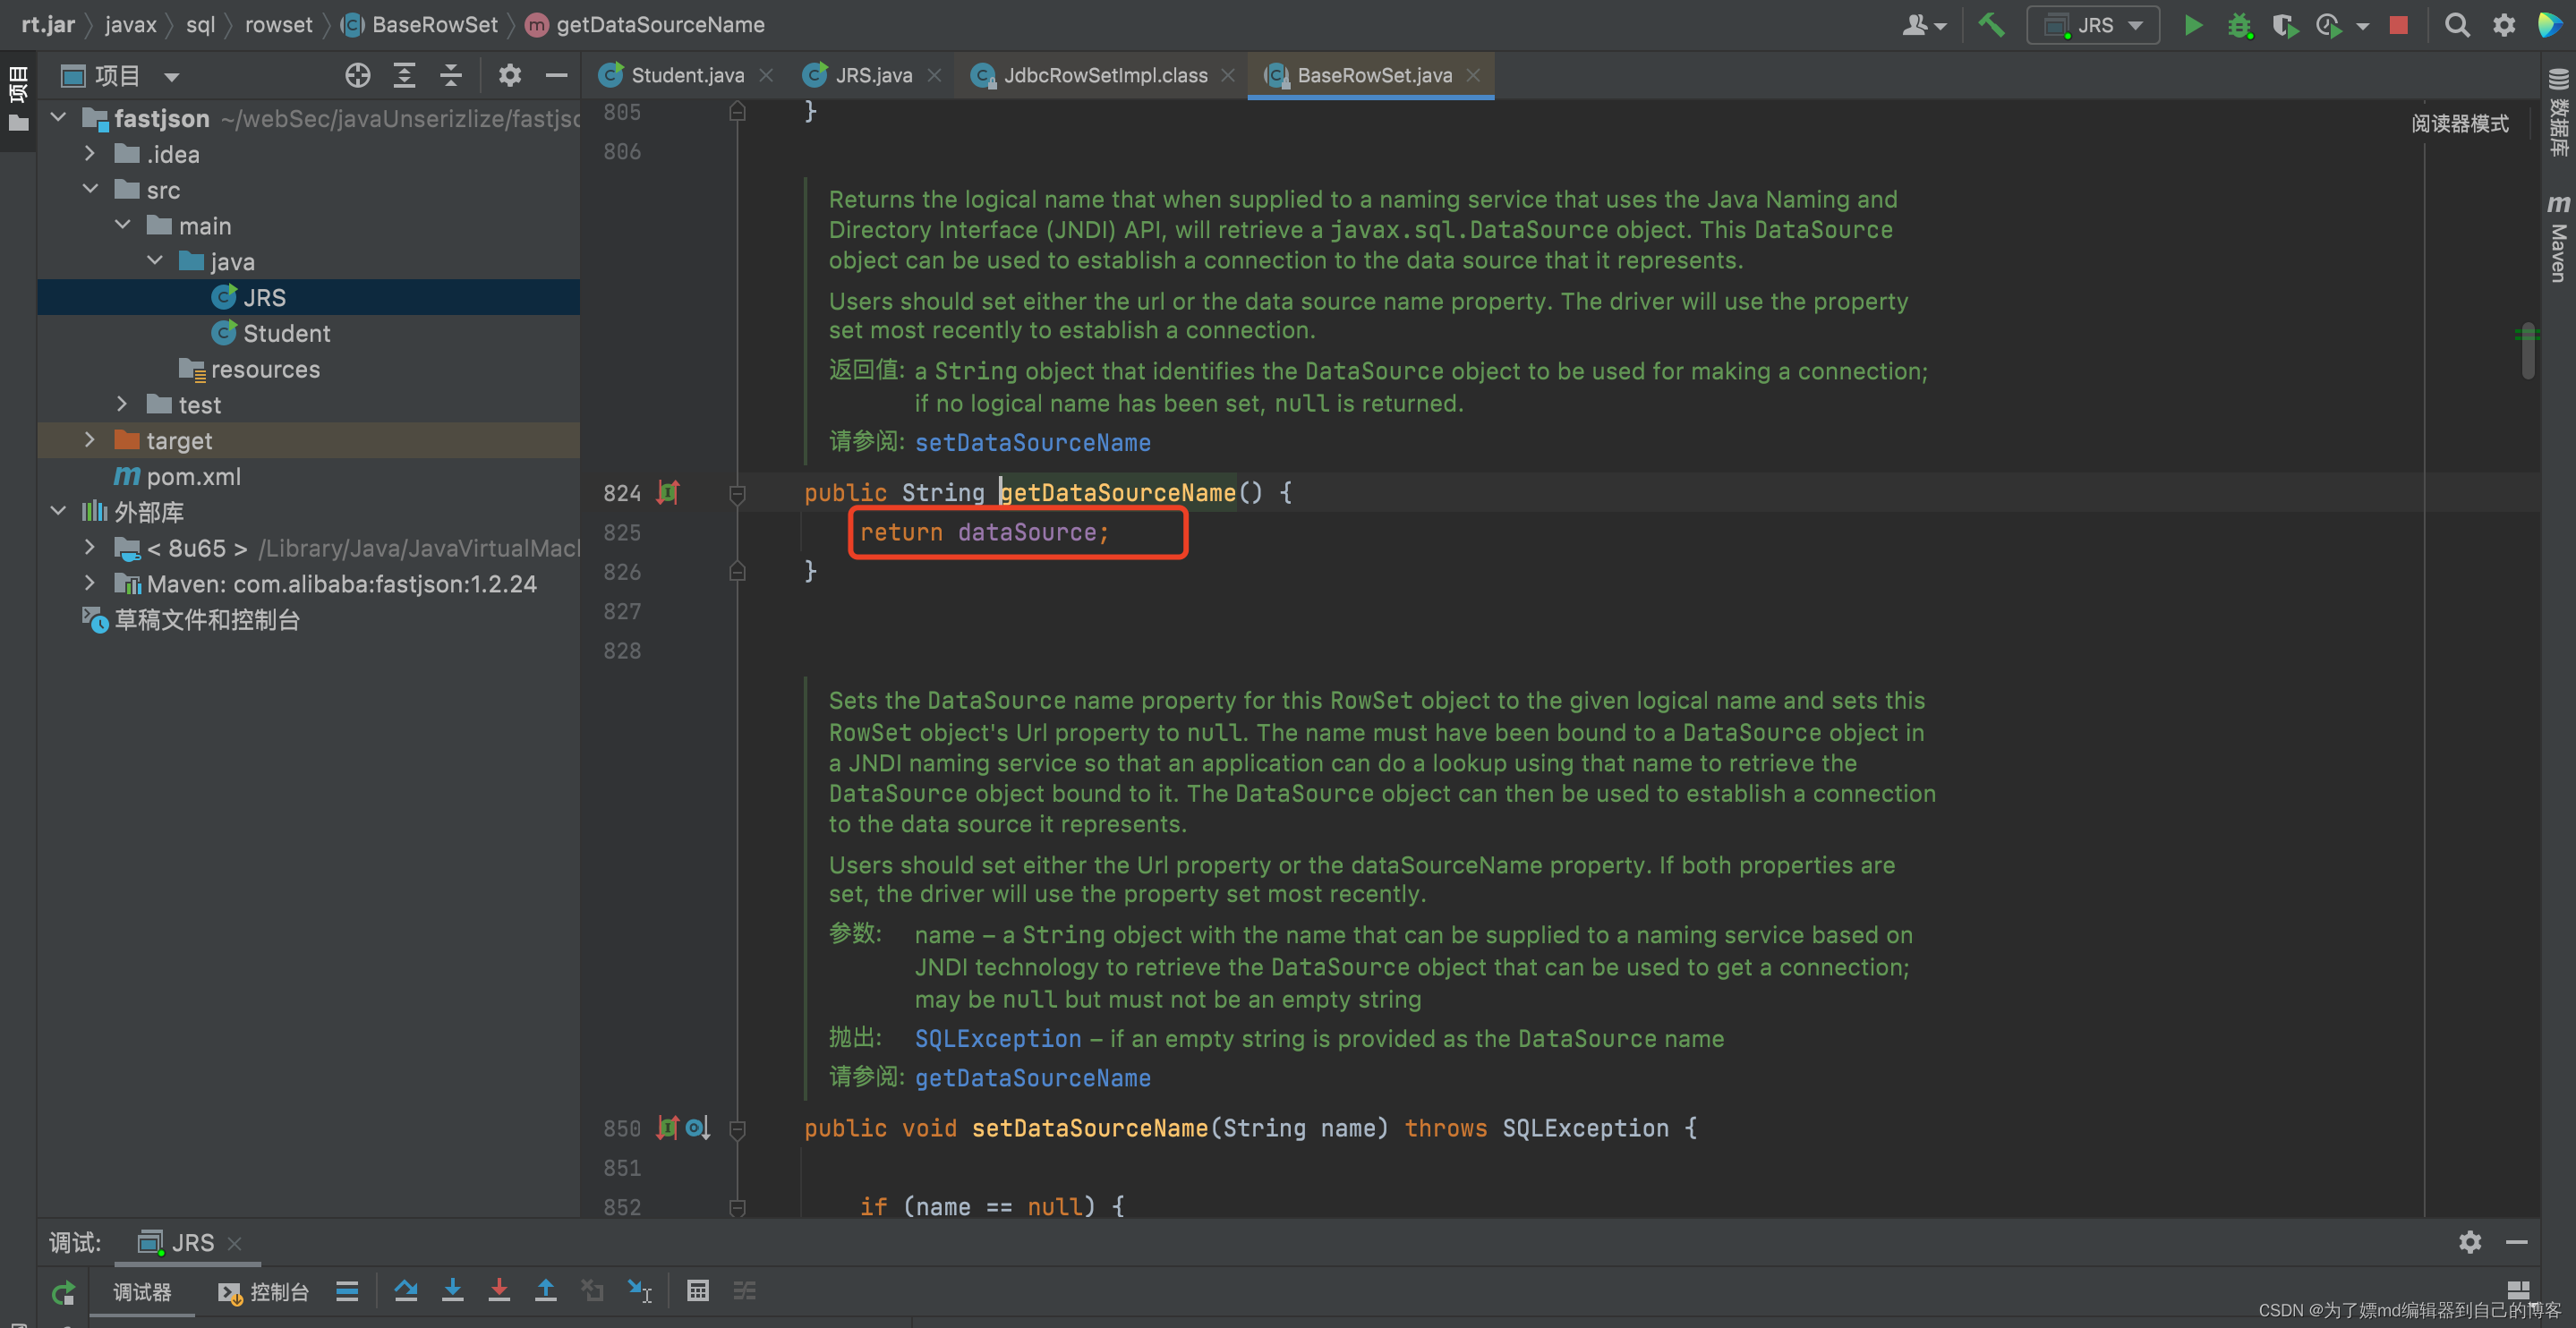The width and height of the screenshot is (2576, 1328).
Task: Close the BaseRowSet.java tab
Action: point(1473,75)
